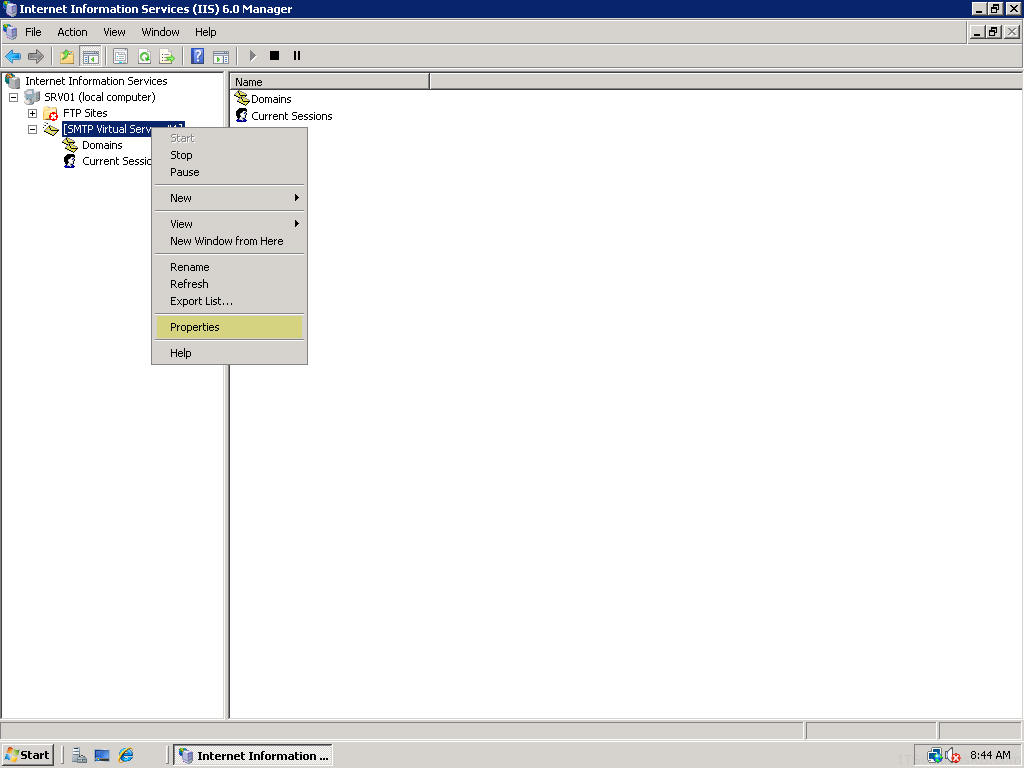Open the Action menu
Screen dimensions: 1024x768
(72, 32)
